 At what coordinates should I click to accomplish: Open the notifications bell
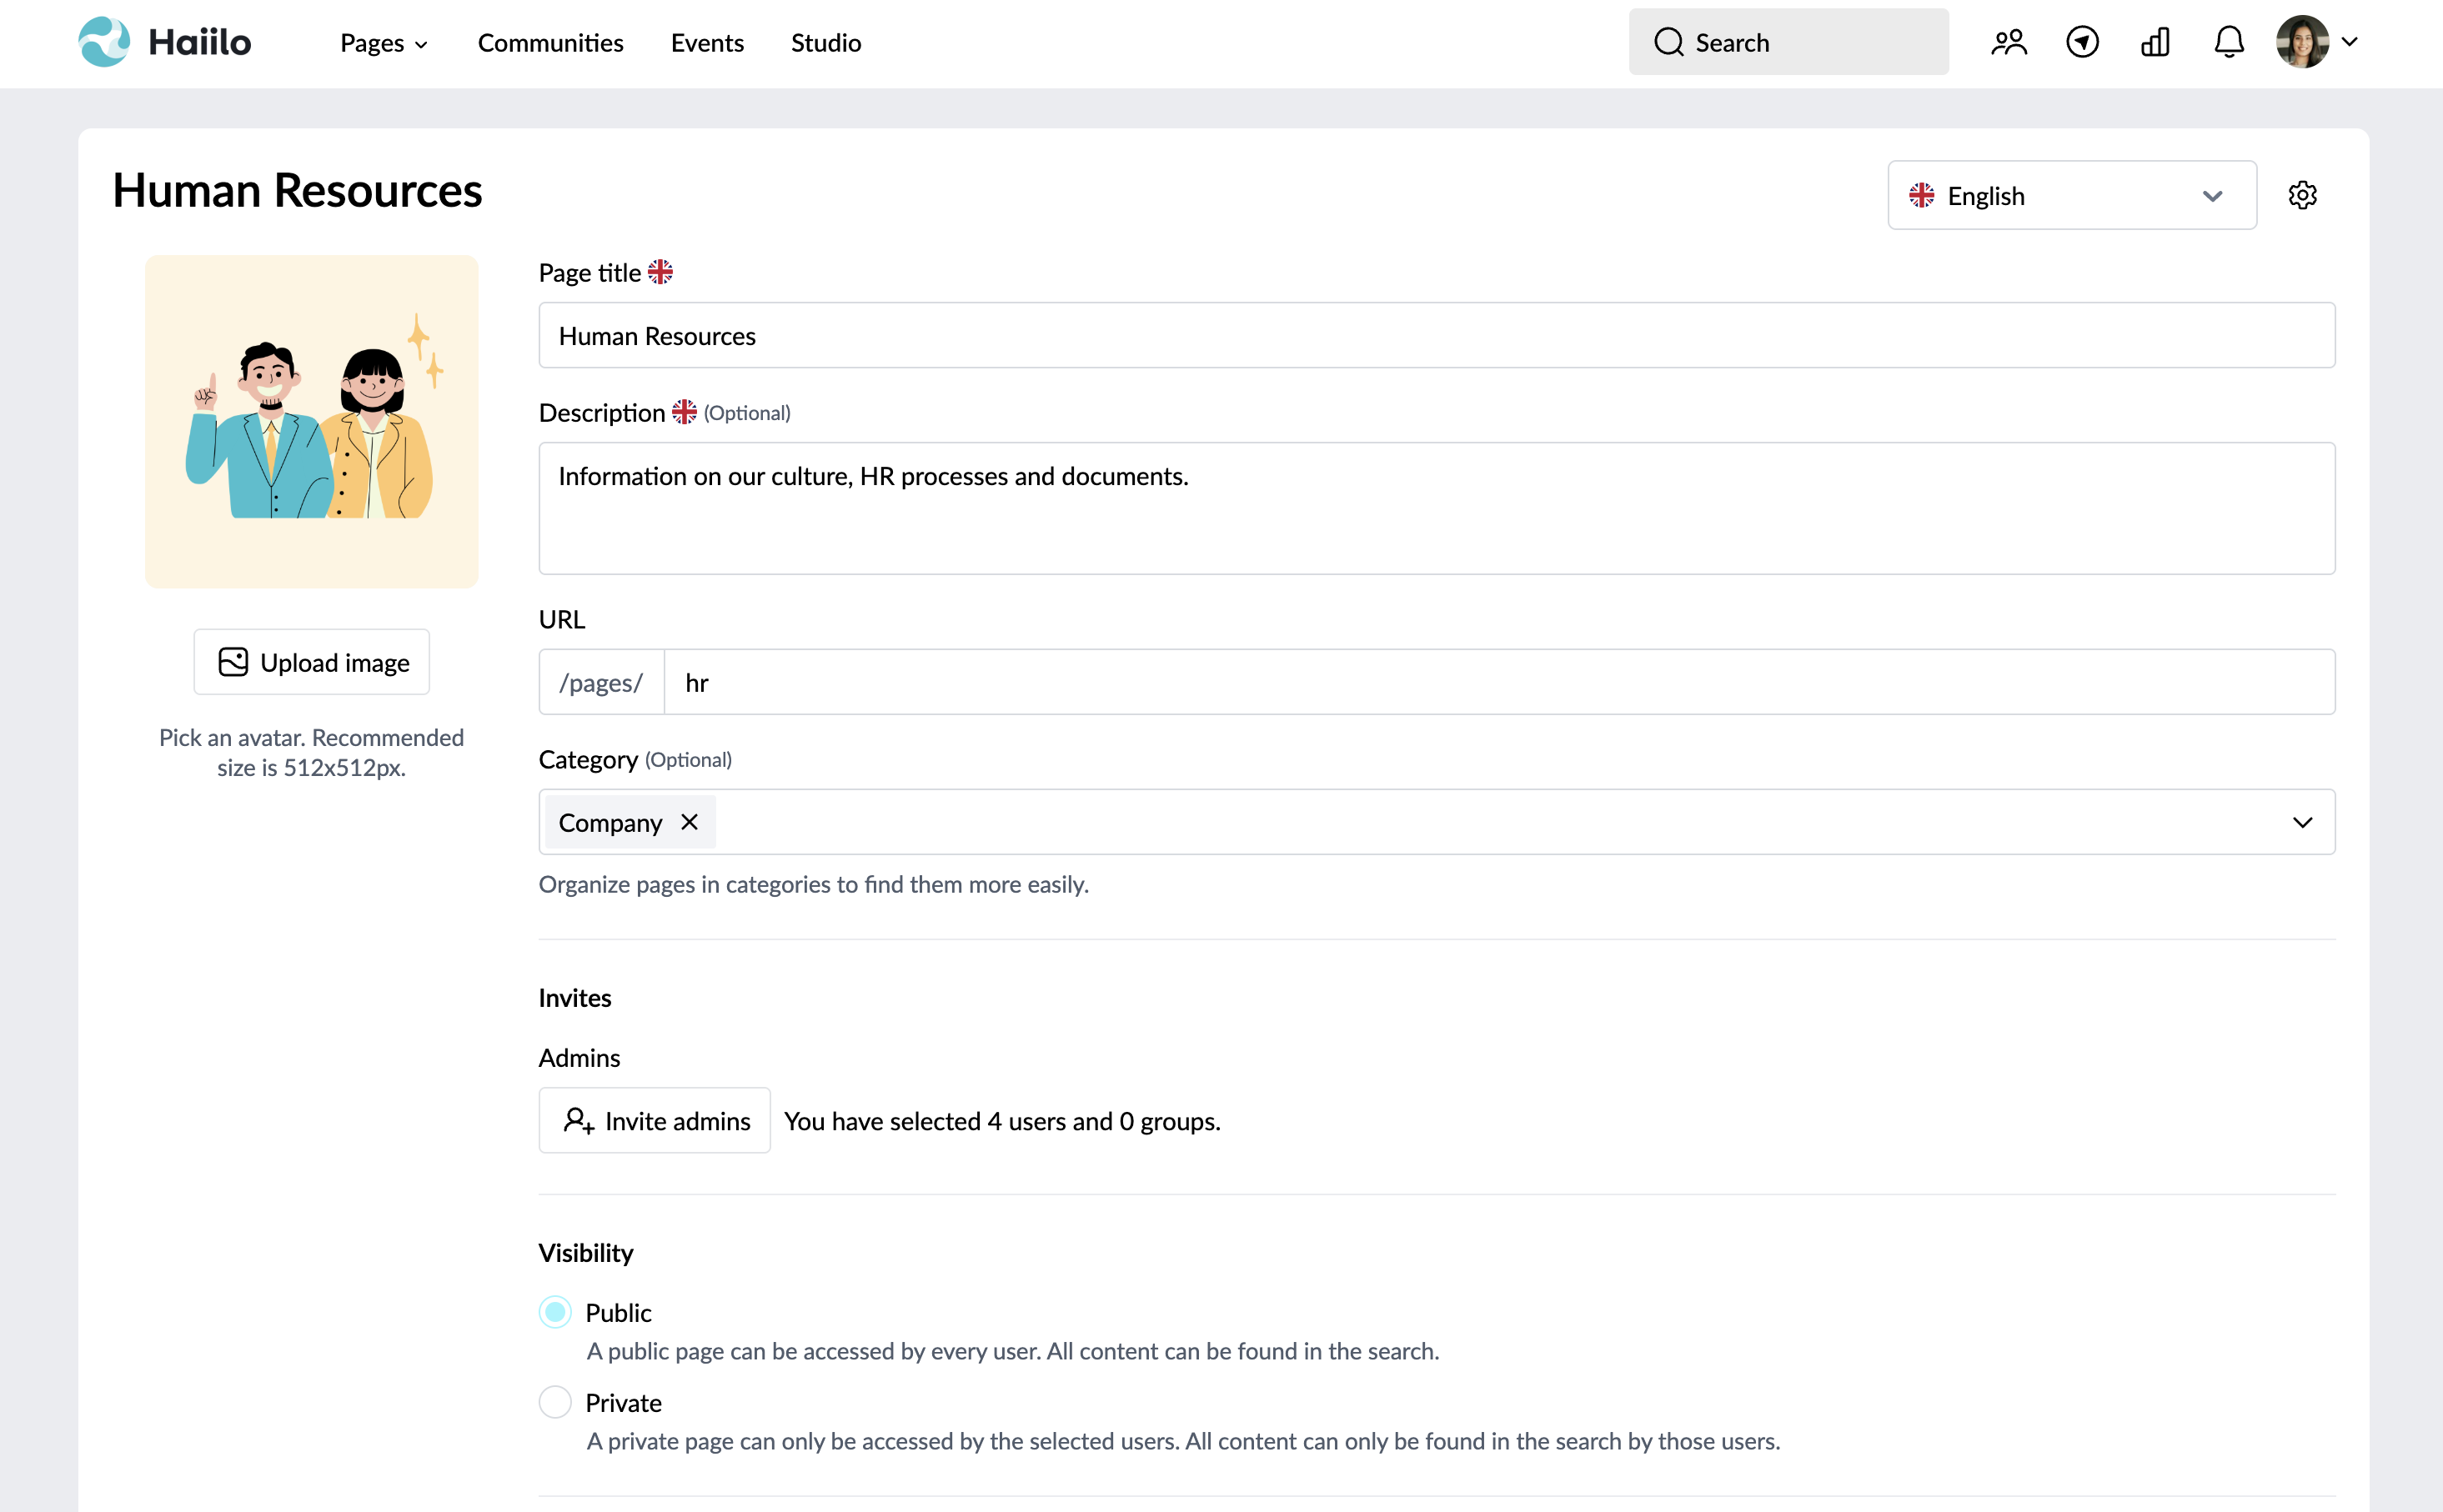[x=2228, y=42]
